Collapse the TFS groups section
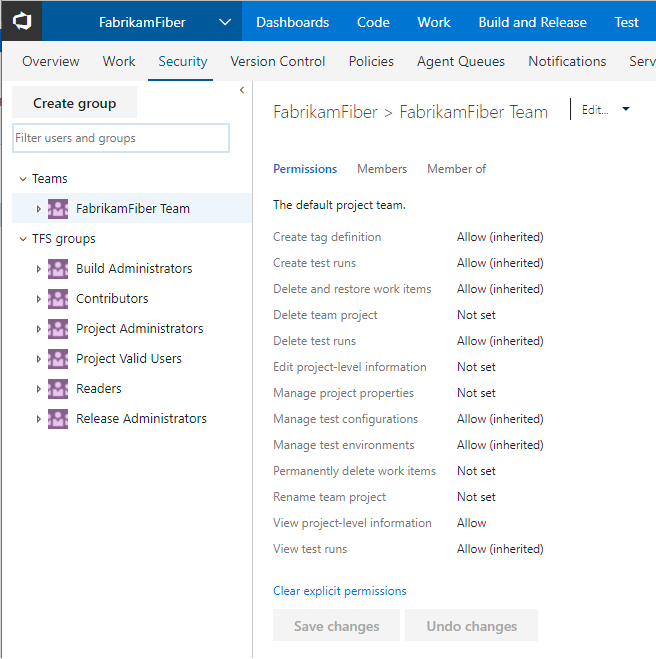 (23, 239)
